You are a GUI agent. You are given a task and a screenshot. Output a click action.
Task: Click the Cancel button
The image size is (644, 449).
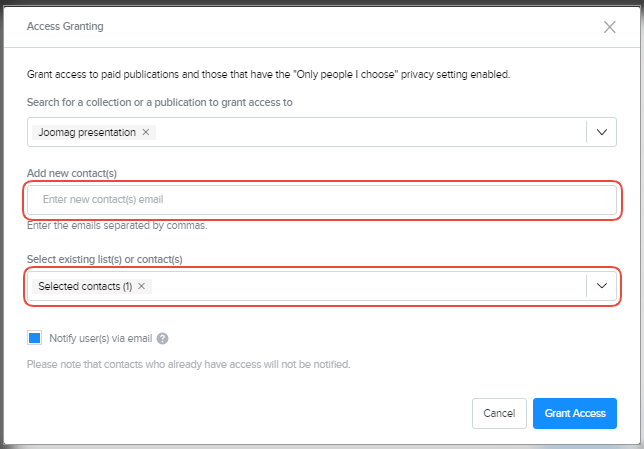click(x=498, y=413)
